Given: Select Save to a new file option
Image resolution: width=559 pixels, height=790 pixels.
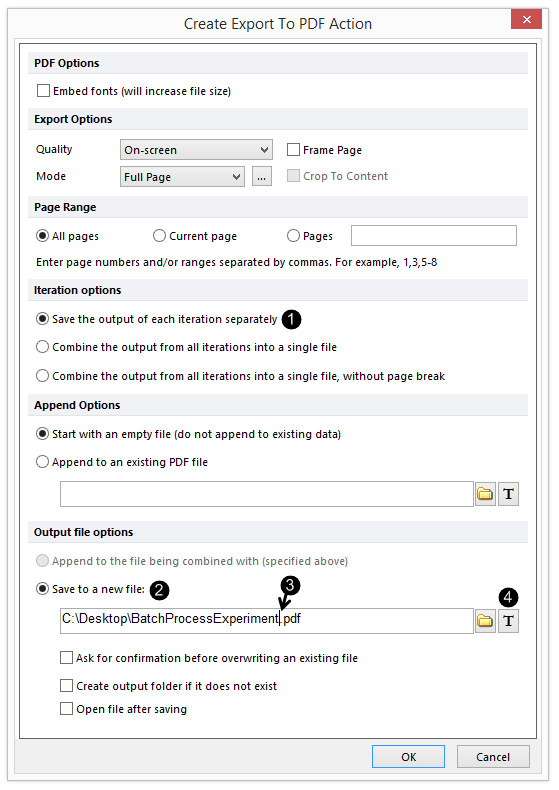Looking at the screenshot, I should point(42,589).
